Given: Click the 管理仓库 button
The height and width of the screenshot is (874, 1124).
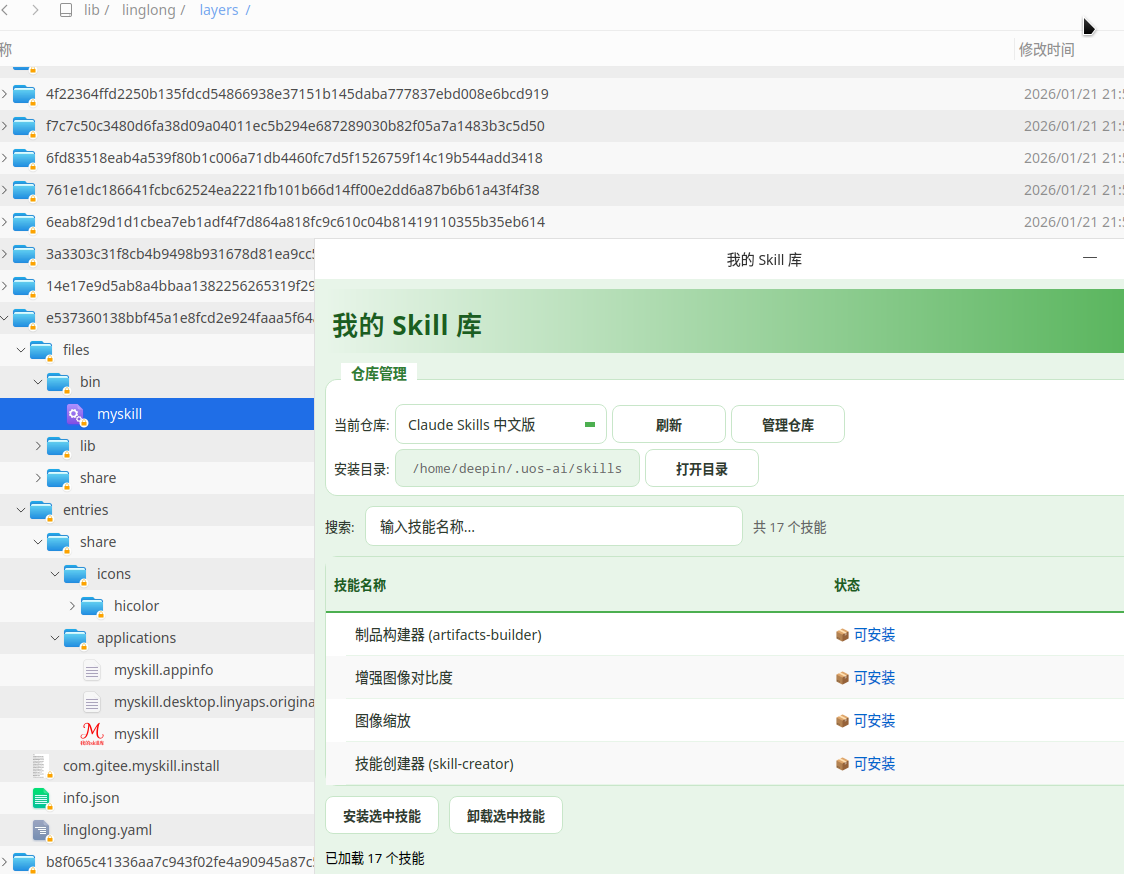Looking at the screenshot, I should (x=788, y=424).
